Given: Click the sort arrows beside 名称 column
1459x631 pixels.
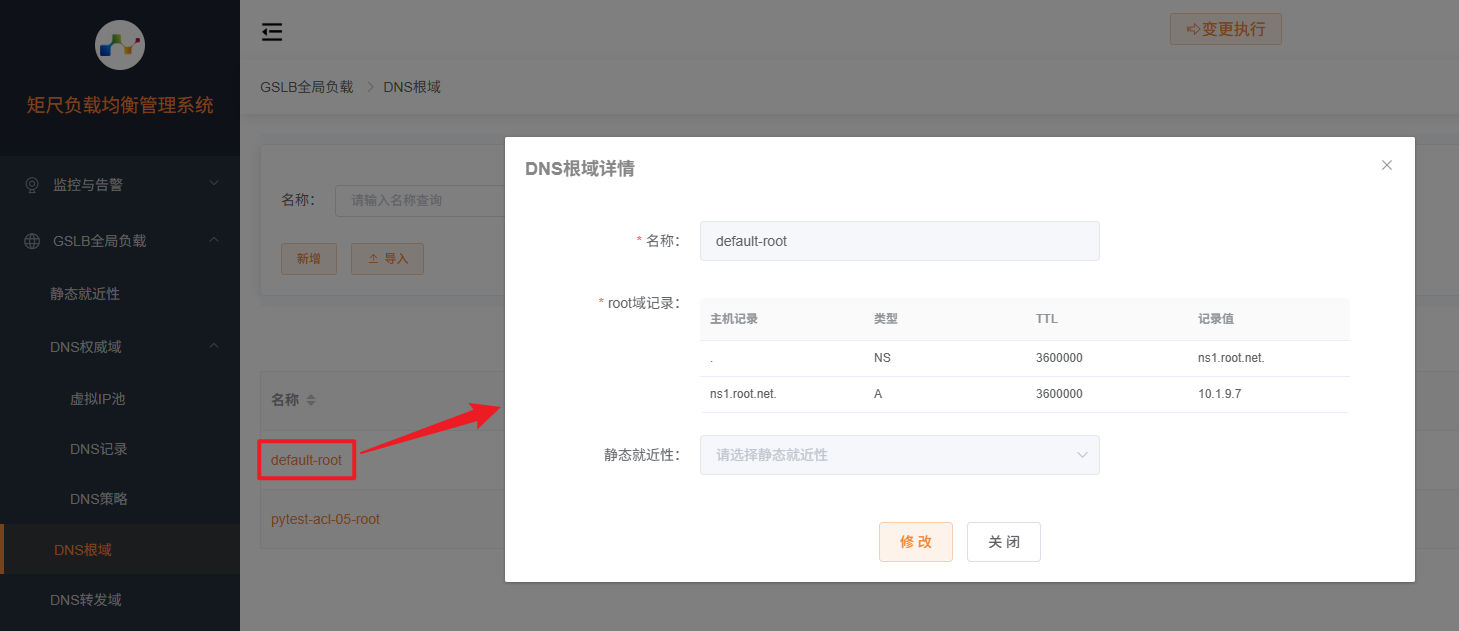Looking at the screenshot, I should pos(311,400).
